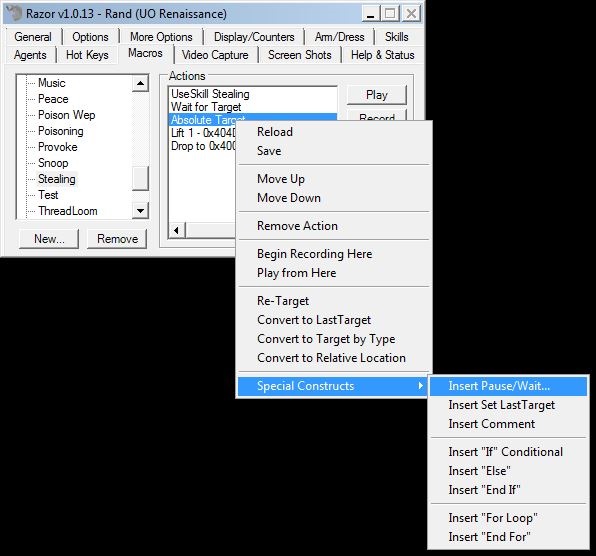Select the Drop to action row

pos(203,146)
